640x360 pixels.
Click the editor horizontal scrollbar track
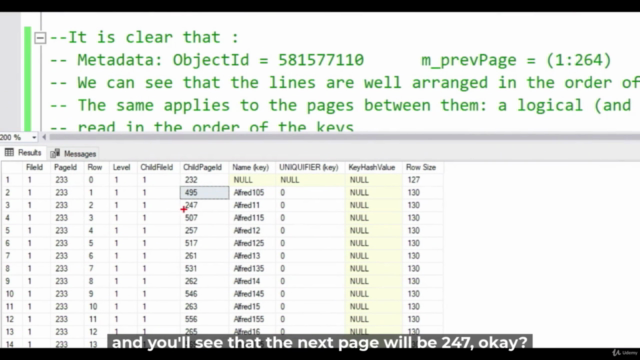[343, 137]
